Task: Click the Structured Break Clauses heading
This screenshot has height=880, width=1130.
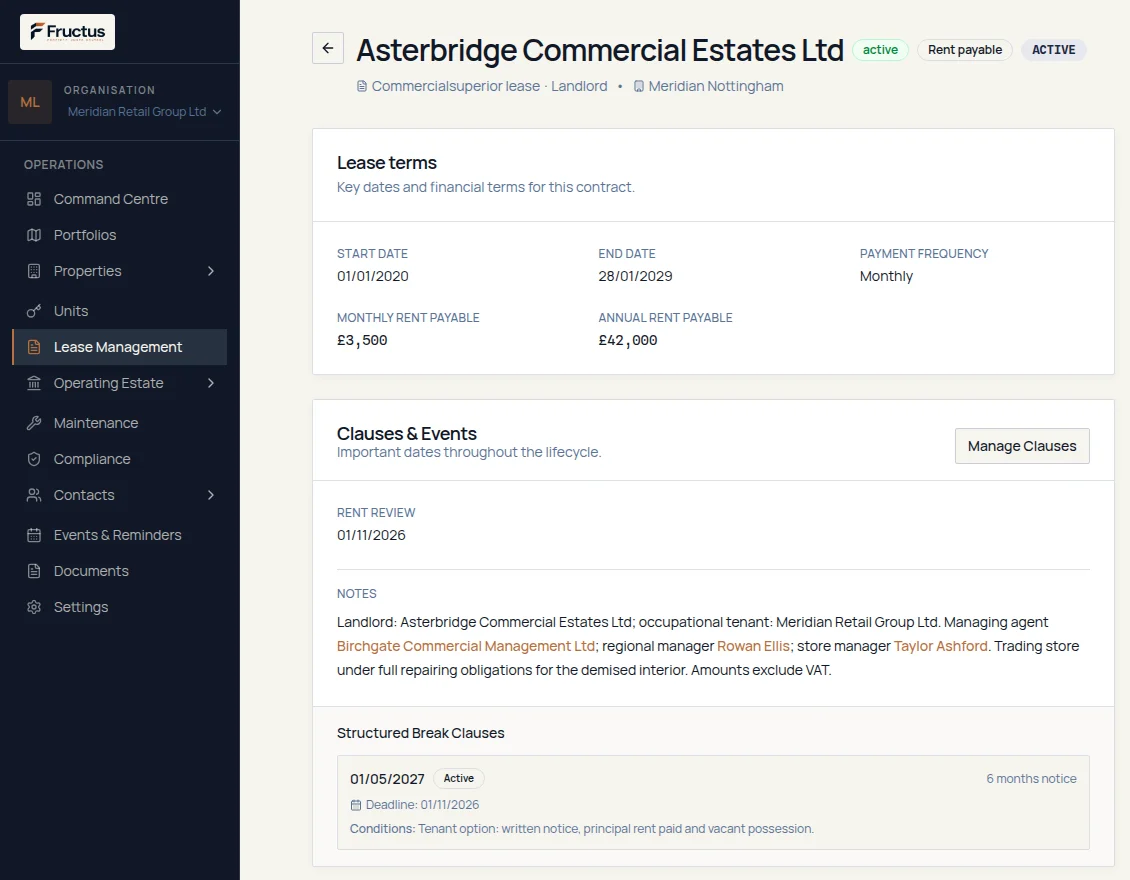Action: (x=420, y=733)
